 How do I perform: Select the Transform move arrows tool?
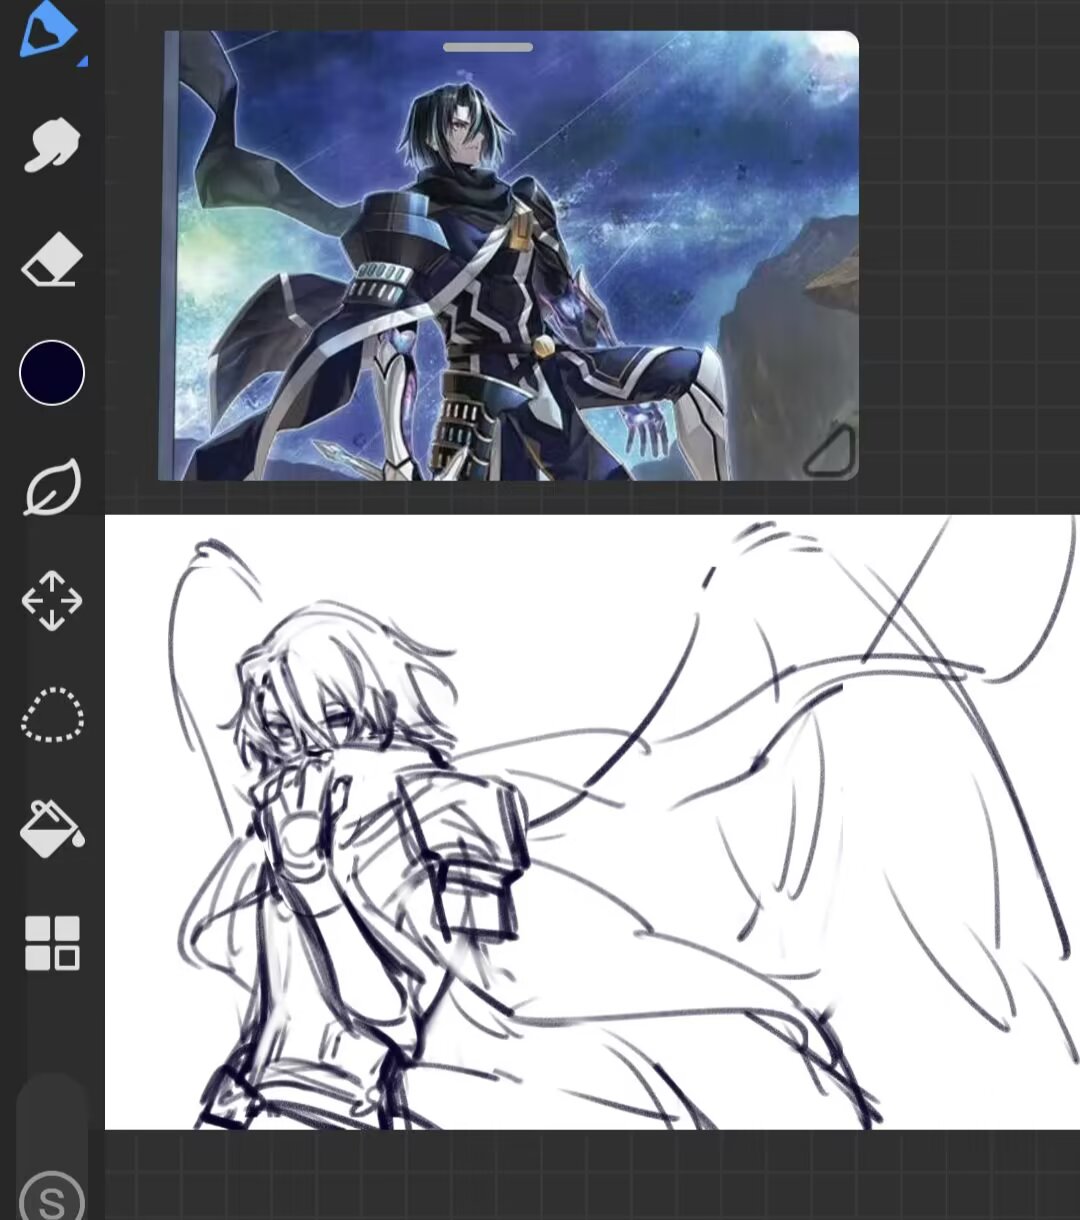coord(52,601)
